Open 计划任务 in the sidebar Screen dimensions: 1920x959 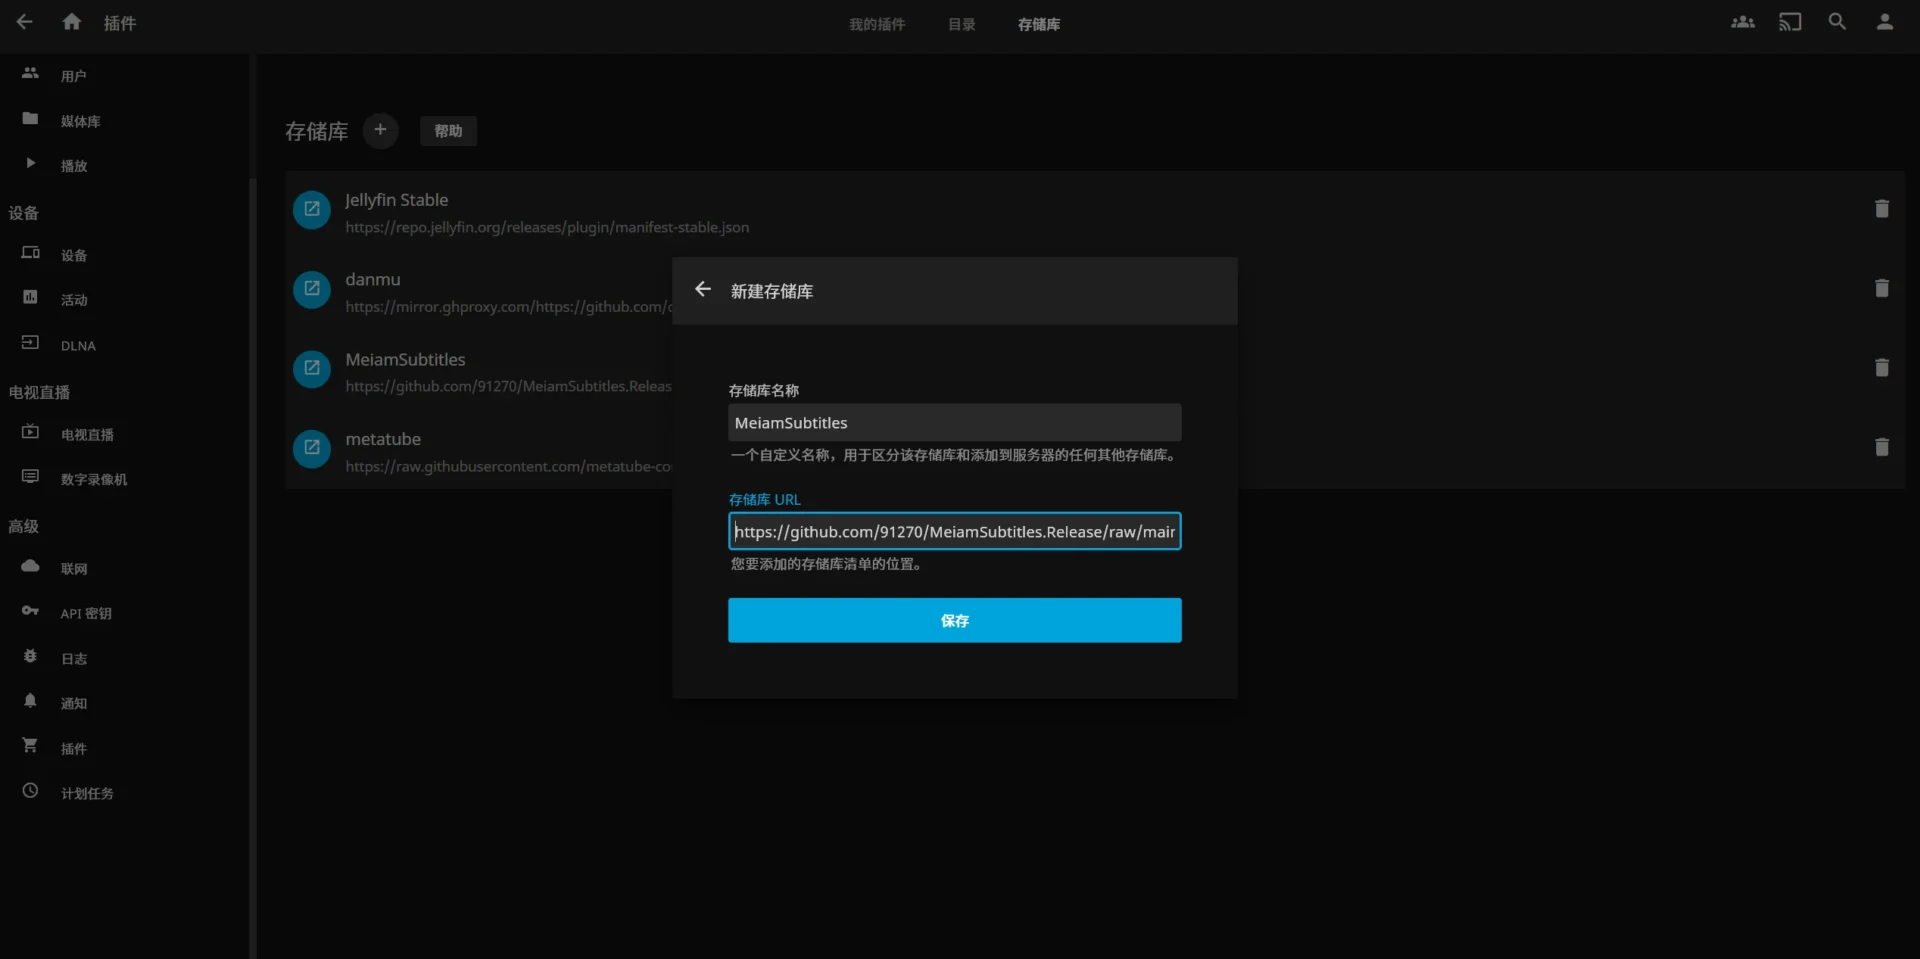pyautogui.click(x=87, y=793)
